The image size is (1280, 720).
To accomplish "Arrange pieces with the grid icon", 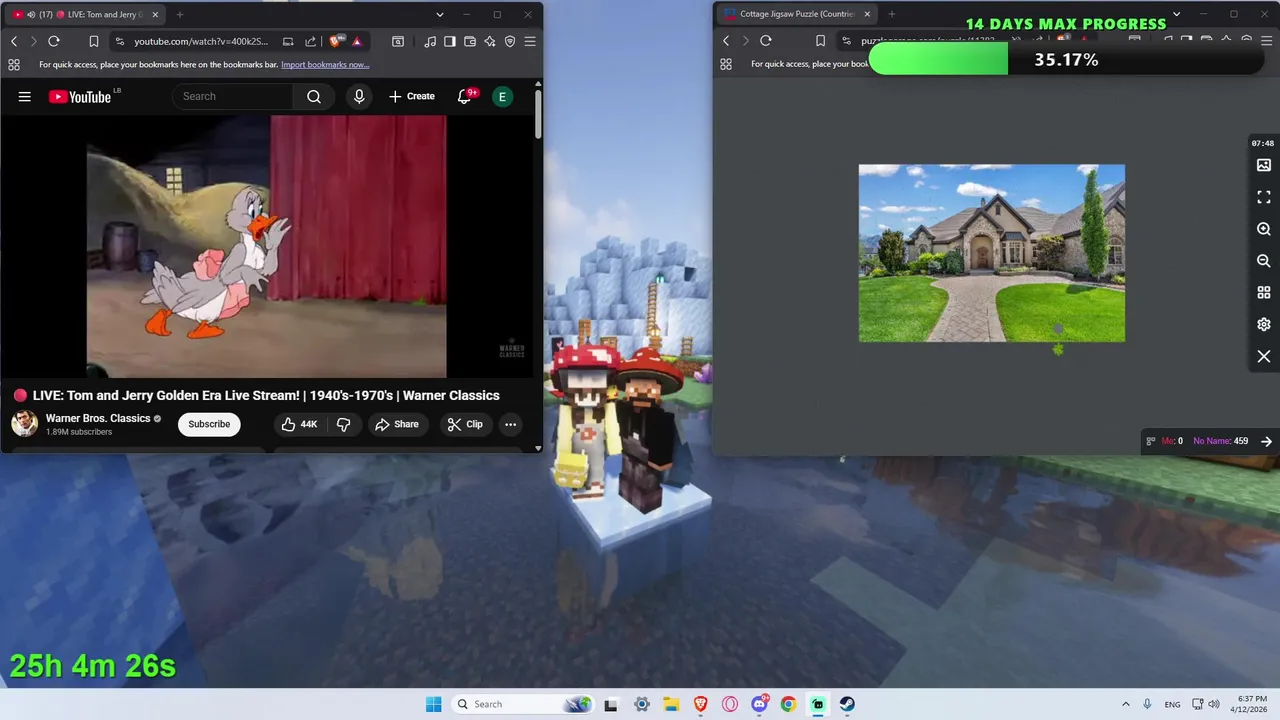I will click(x=1264, y=293).
